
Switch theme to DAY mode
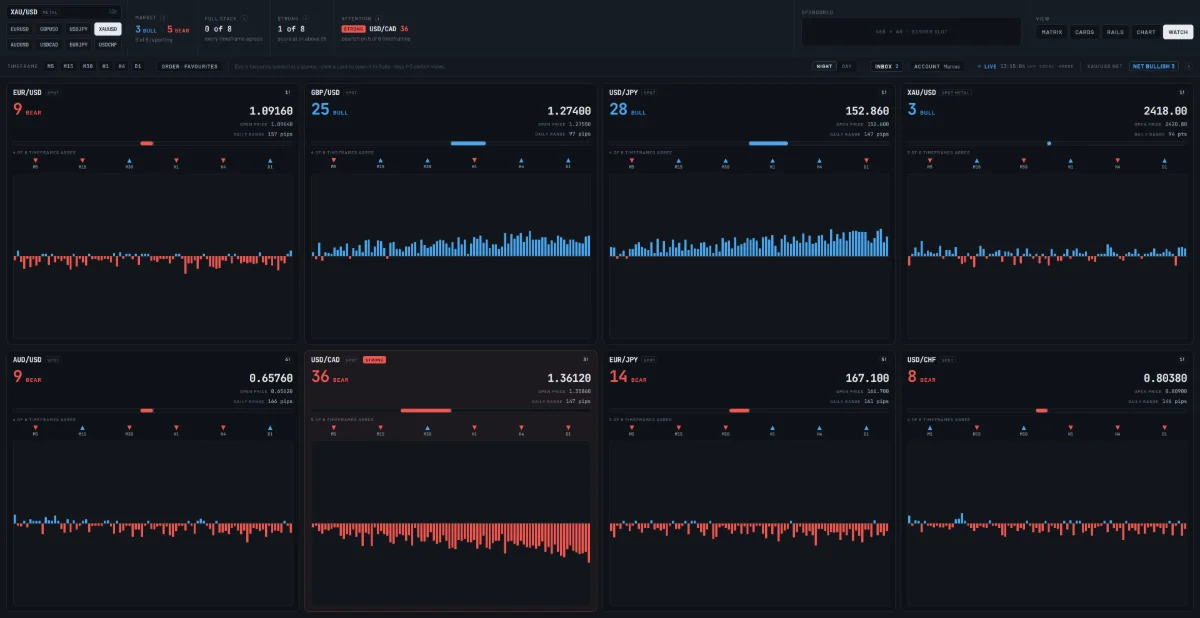pos(848,66)
